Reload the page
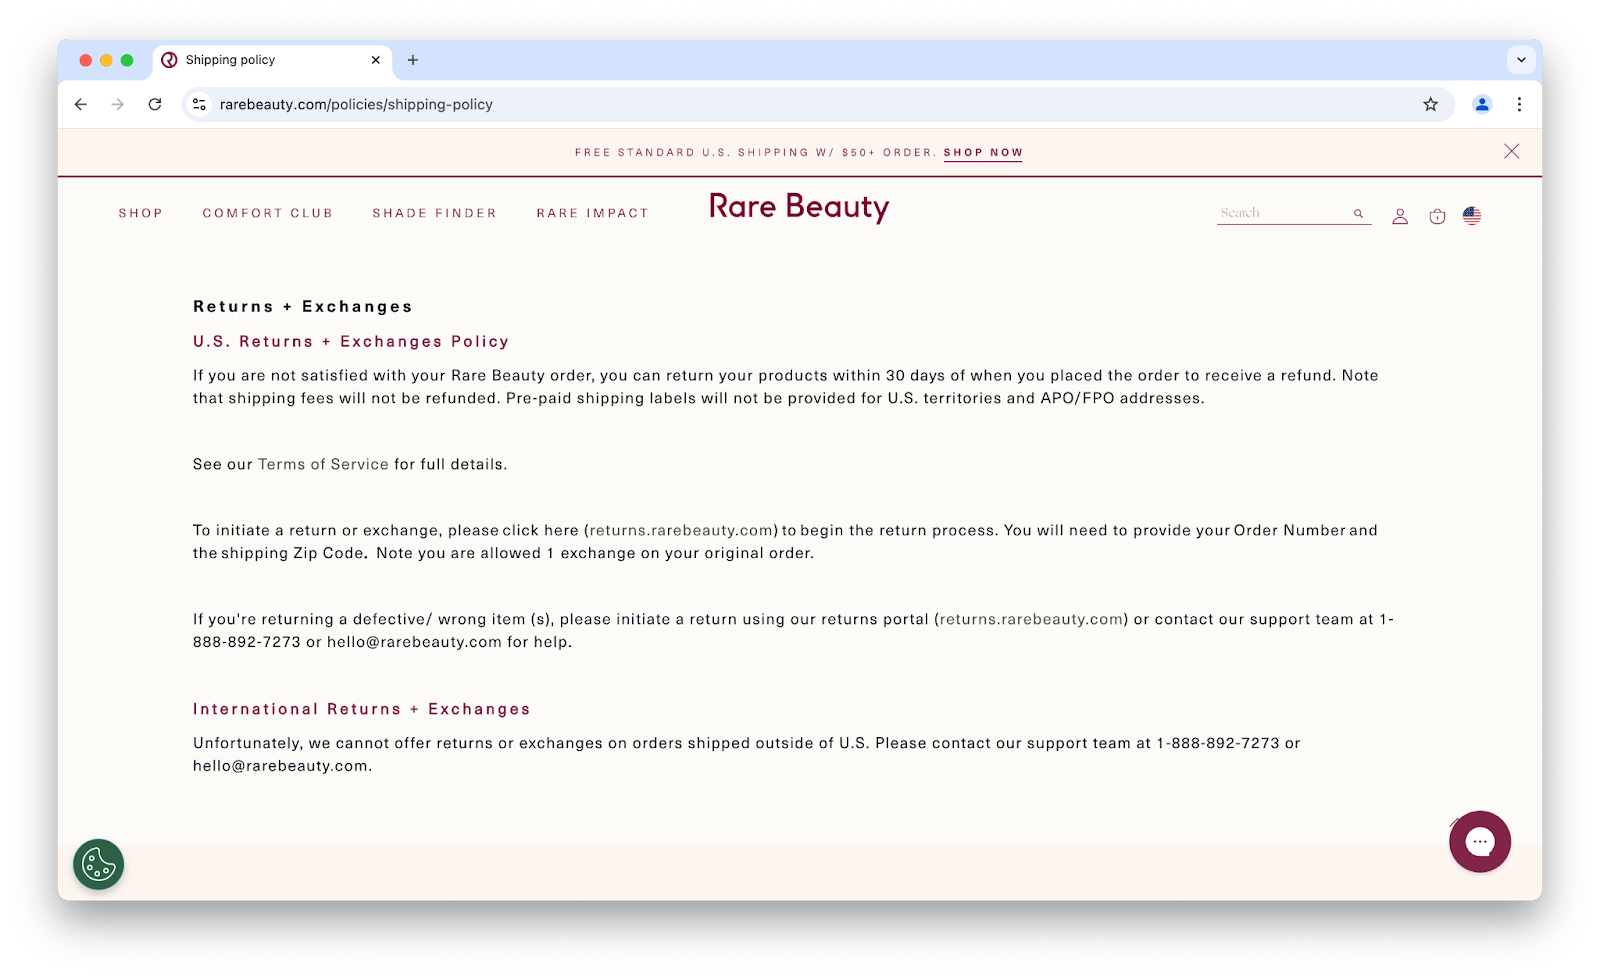1600x977 pixels. click(155, 104)
